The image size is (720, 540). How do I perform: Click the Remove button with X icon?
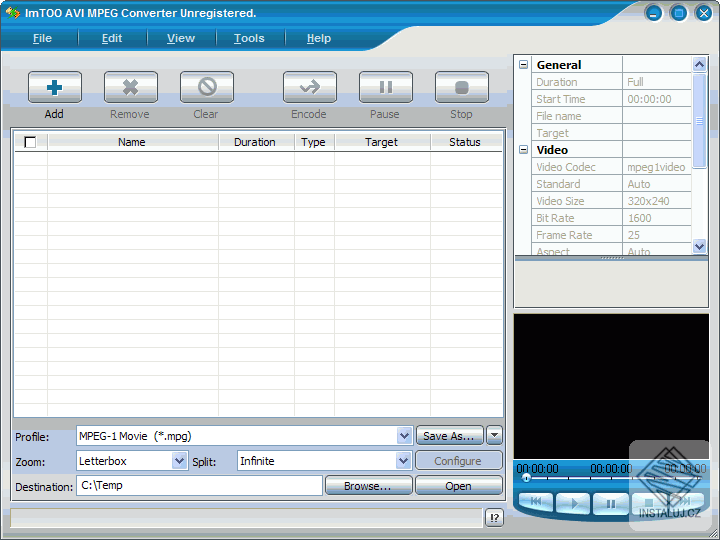131,87
